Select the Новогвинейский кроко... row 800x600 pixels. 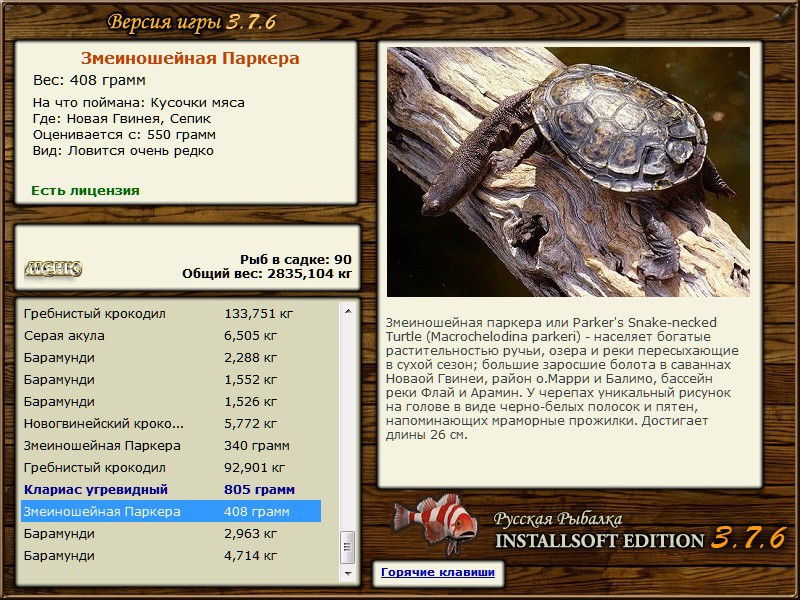pos(171,423)
